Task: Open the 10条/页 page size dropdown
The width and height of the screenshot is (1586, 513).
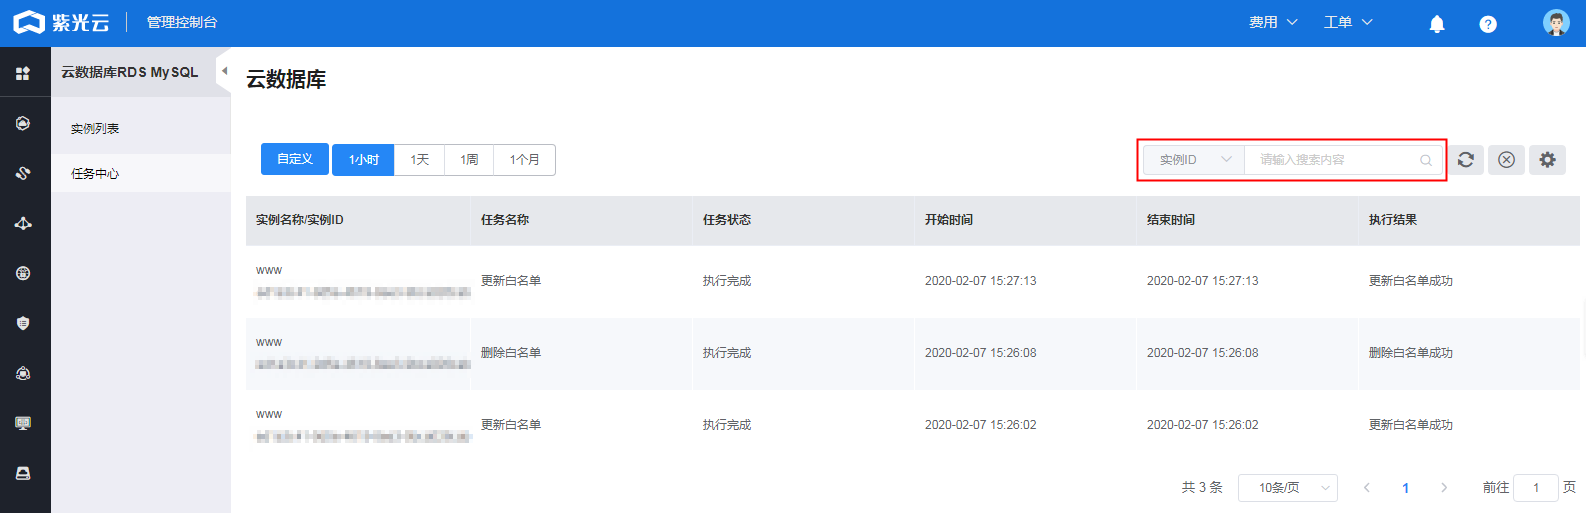Action: point(1287,488)
